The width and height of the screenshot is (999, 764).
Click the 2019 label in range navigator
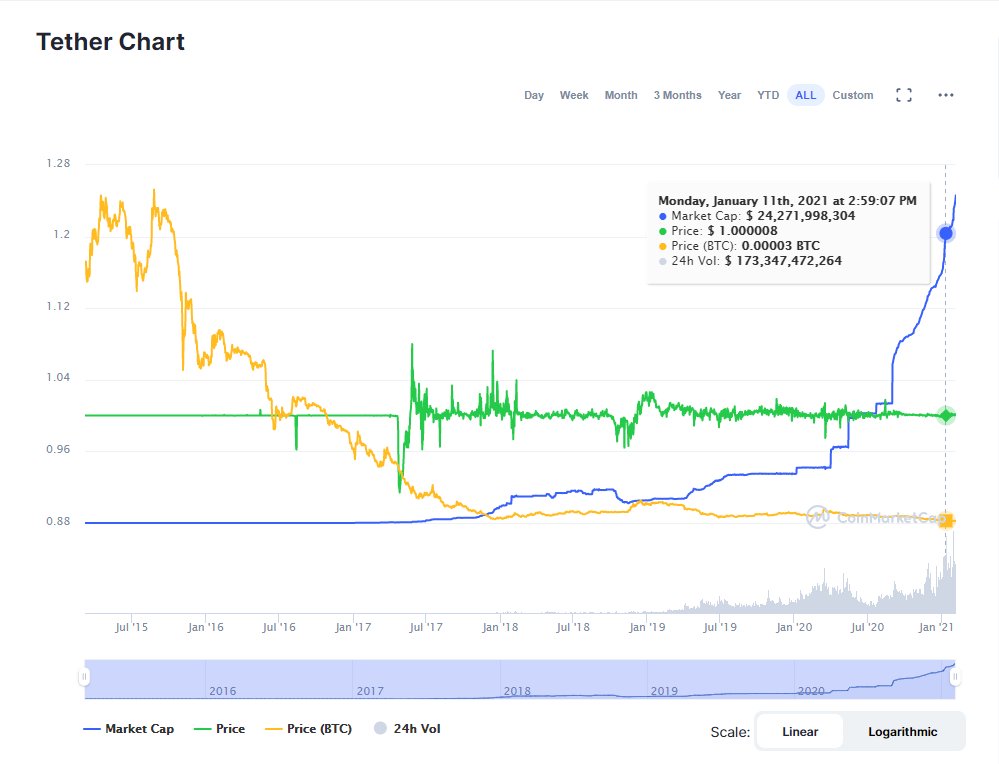664,691
